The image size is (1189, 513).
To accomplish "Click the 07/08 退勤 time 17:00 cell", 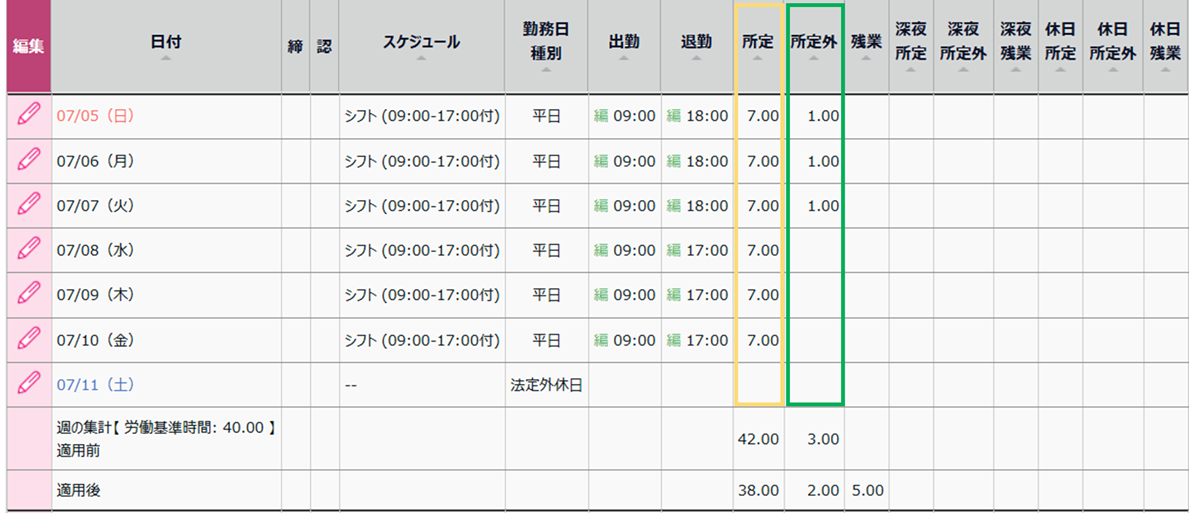I will [707, 250].
